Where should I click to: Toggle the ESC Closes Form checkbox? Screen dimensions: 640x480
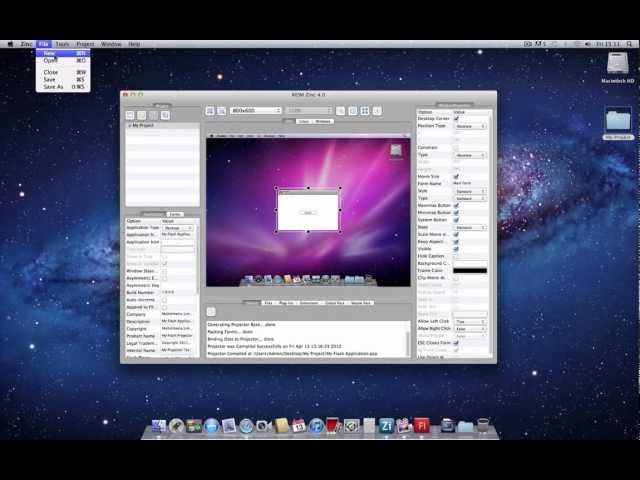tap(456, 343)
